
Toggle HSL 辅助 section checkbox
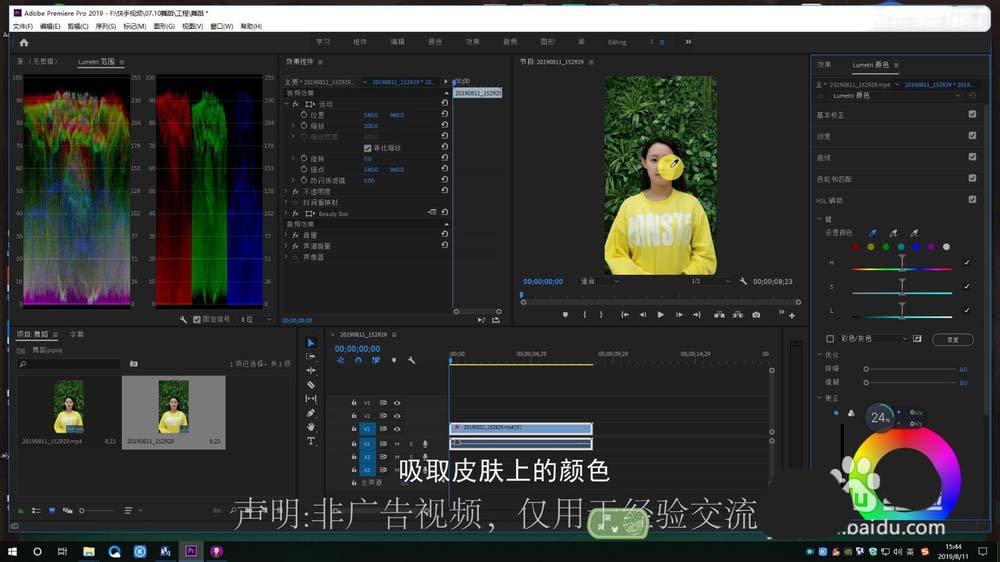[972, 199]
